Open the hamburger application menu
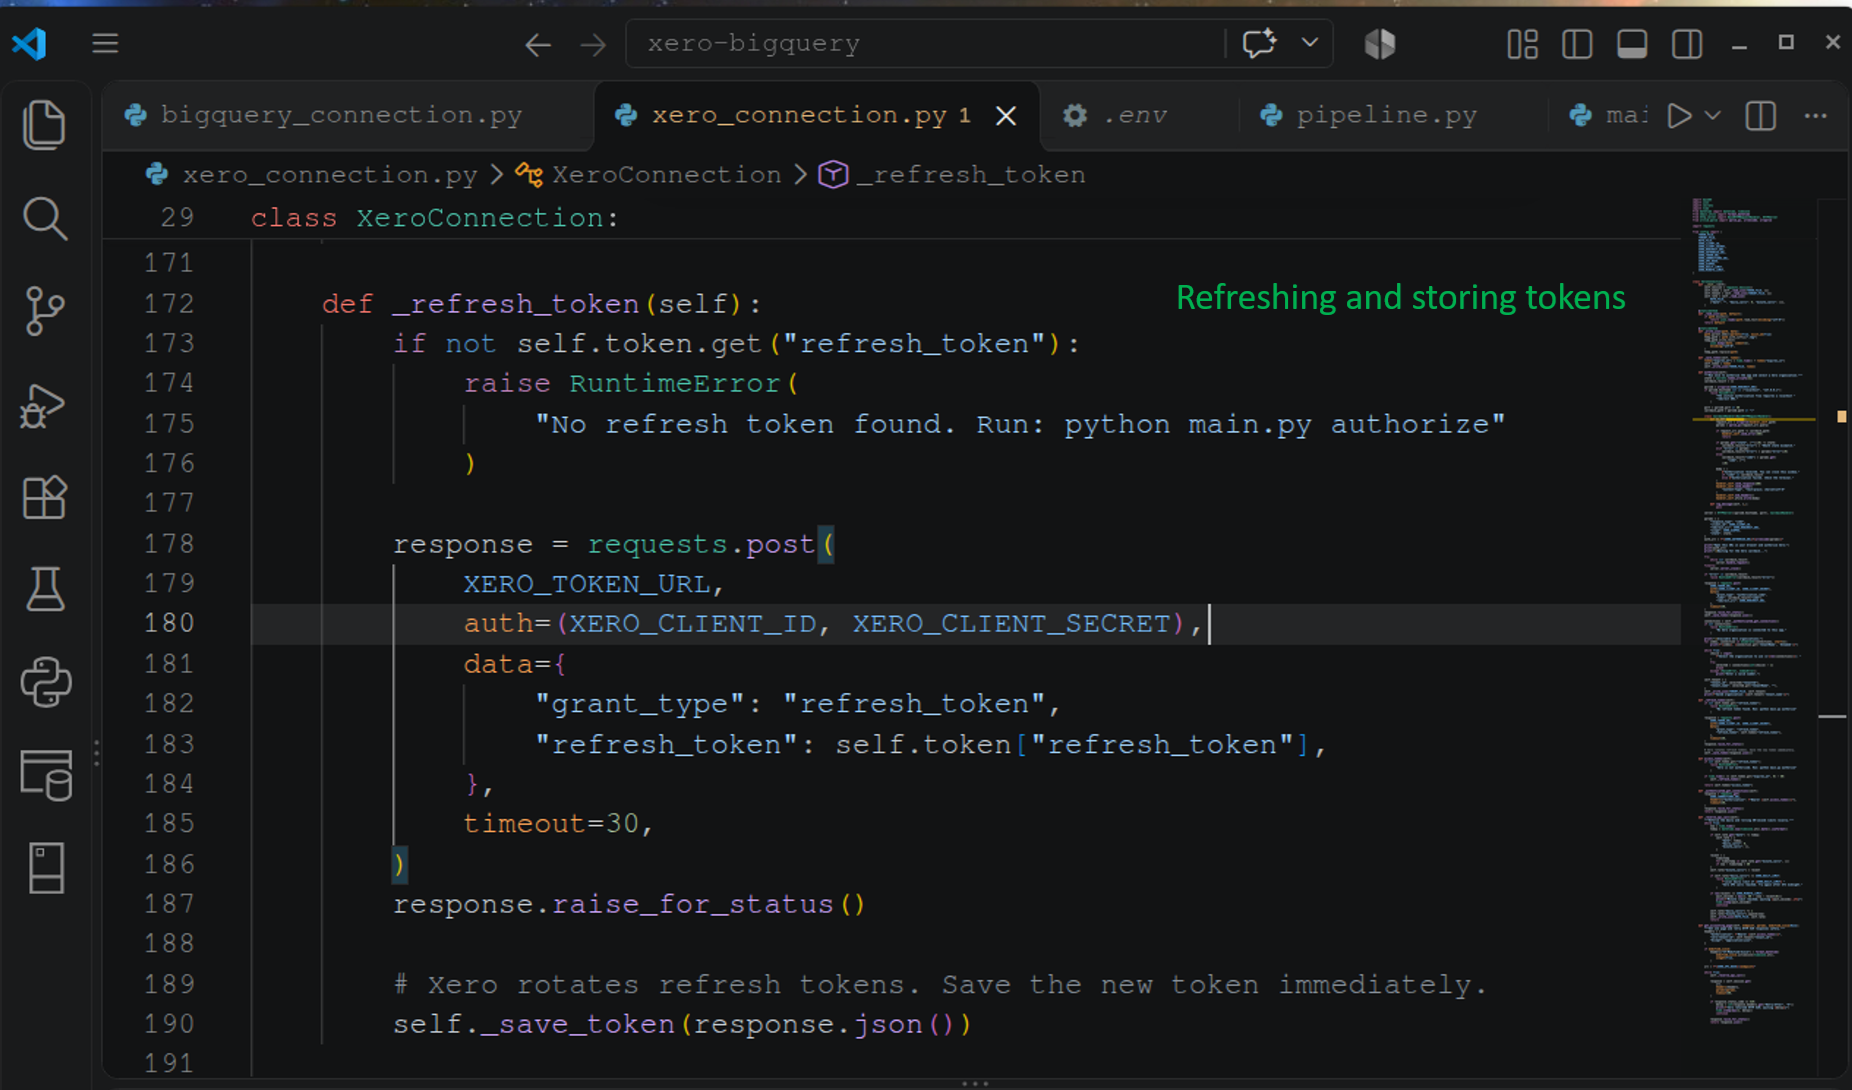 pyautogui.click(x=105, y=43)
